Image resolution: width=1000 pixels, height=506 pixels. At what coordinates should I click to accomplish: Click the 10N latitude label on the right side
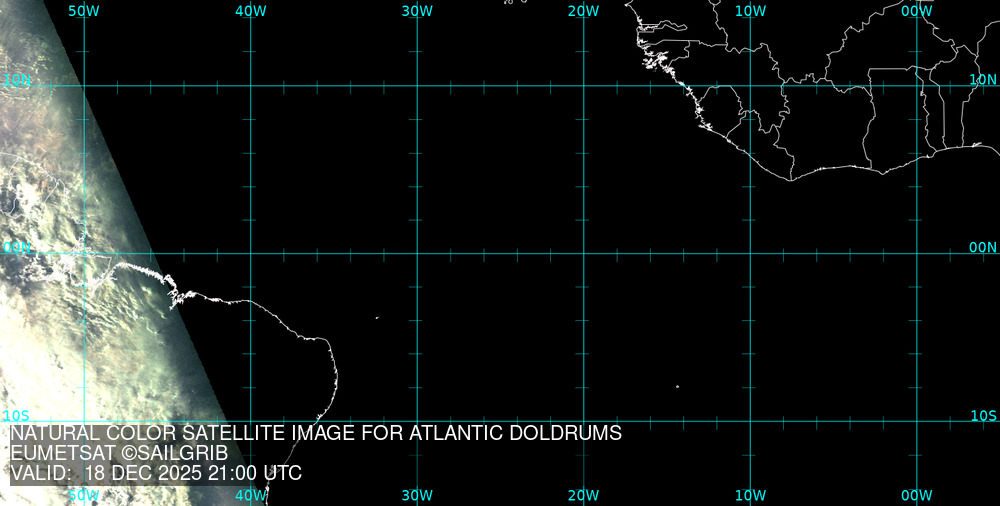983,79
